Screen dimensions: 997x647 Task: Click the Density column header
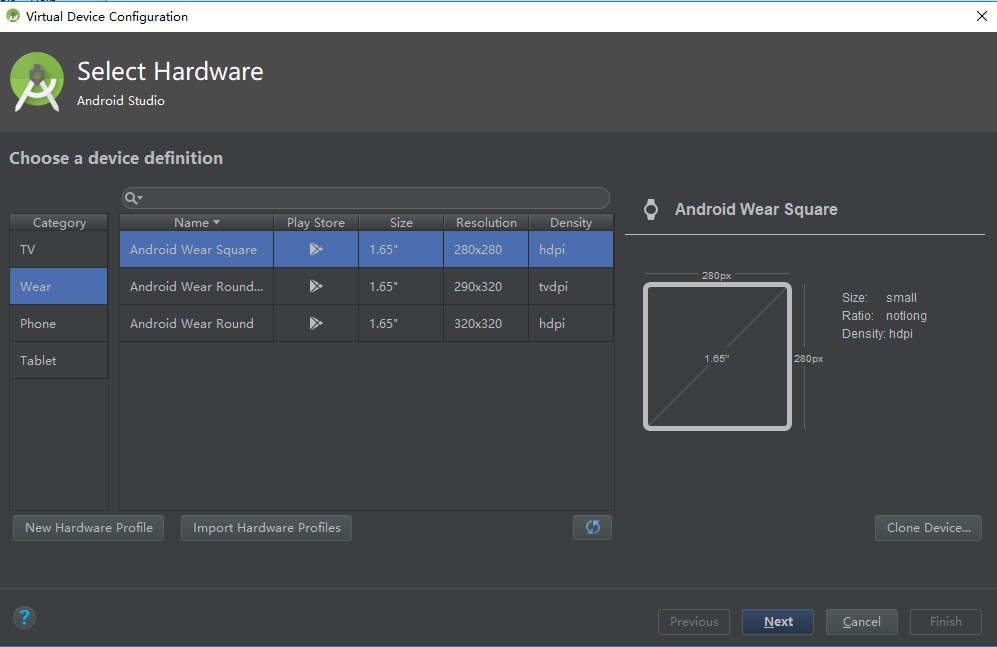point(571,222)
